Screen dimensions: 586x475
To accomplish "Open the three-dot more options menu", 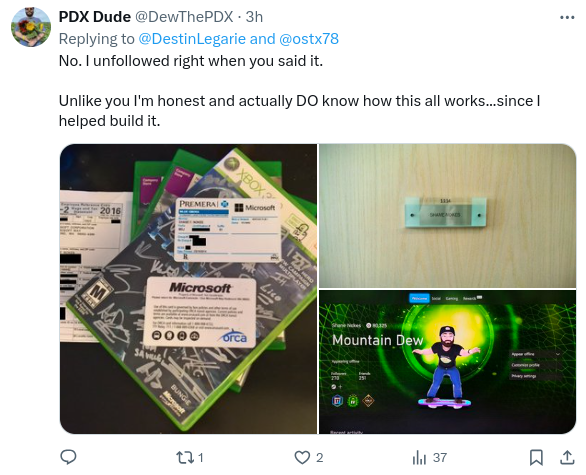I will pos(567,17).
